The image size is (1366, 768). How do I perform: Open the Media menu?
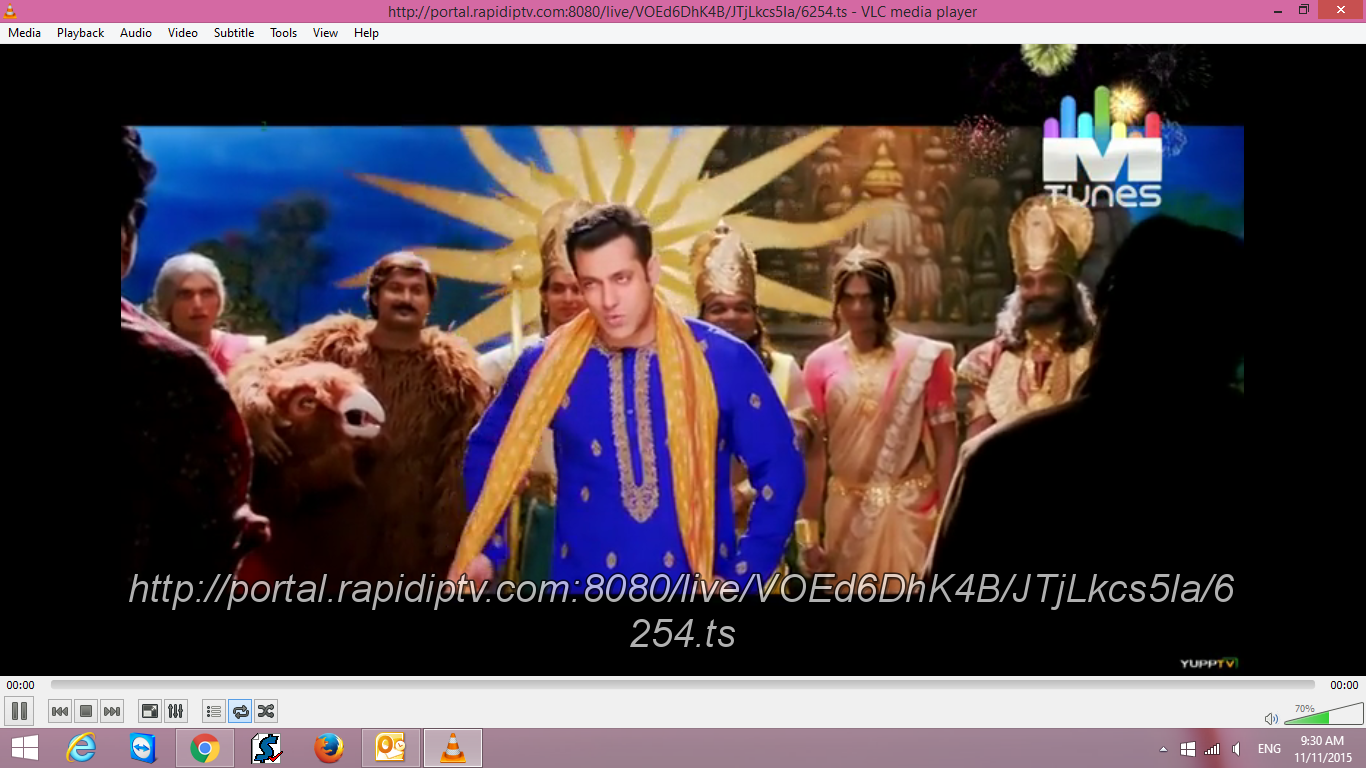point(24,33)
